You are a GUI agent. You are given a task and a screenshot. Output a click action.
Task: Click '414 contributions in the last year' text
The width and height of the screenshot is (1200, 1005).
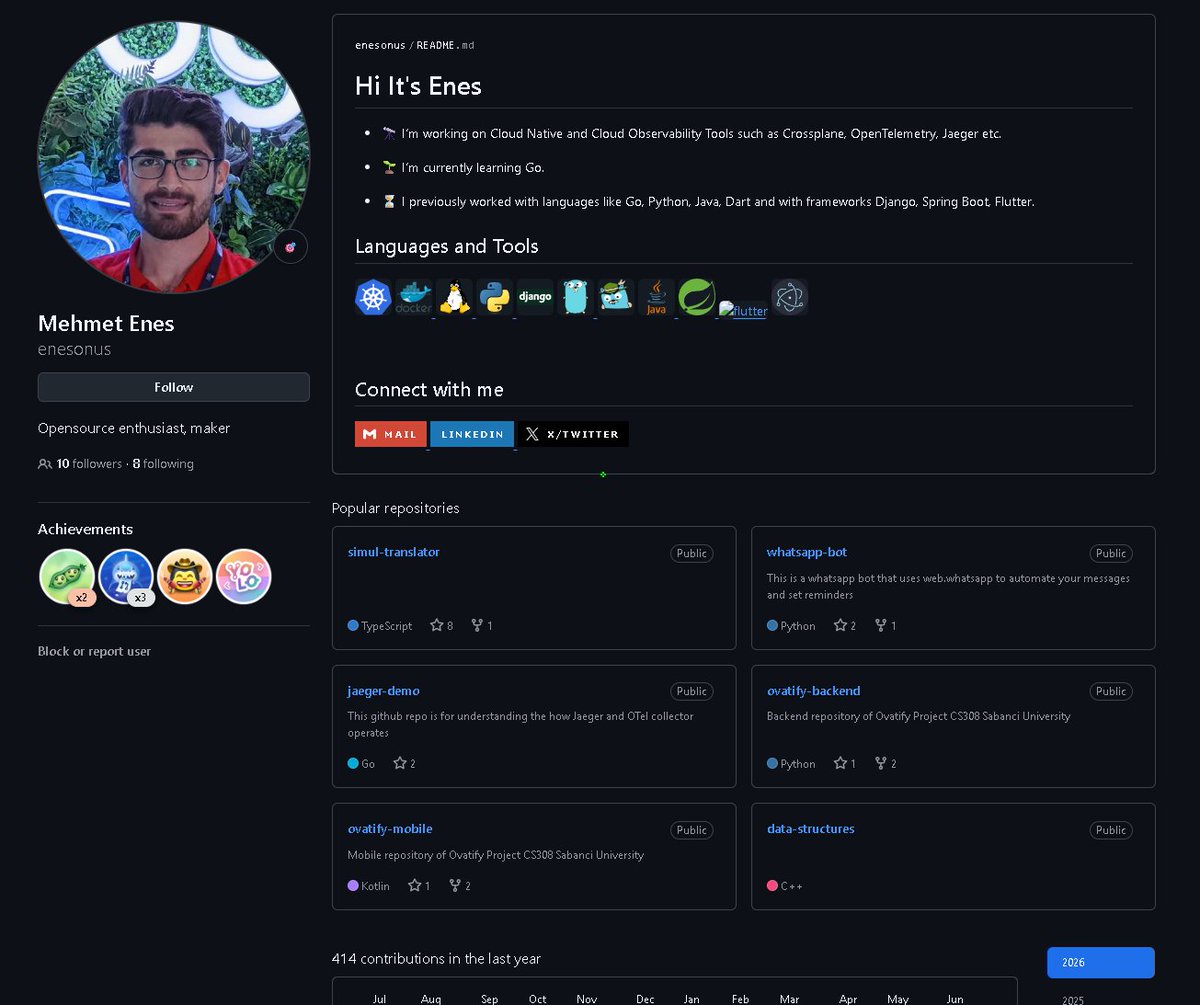tap(436, 958)
